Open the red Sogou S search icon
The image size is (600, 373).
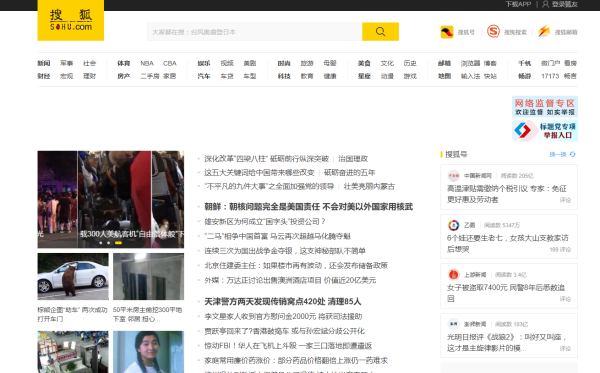click(493, 31)
